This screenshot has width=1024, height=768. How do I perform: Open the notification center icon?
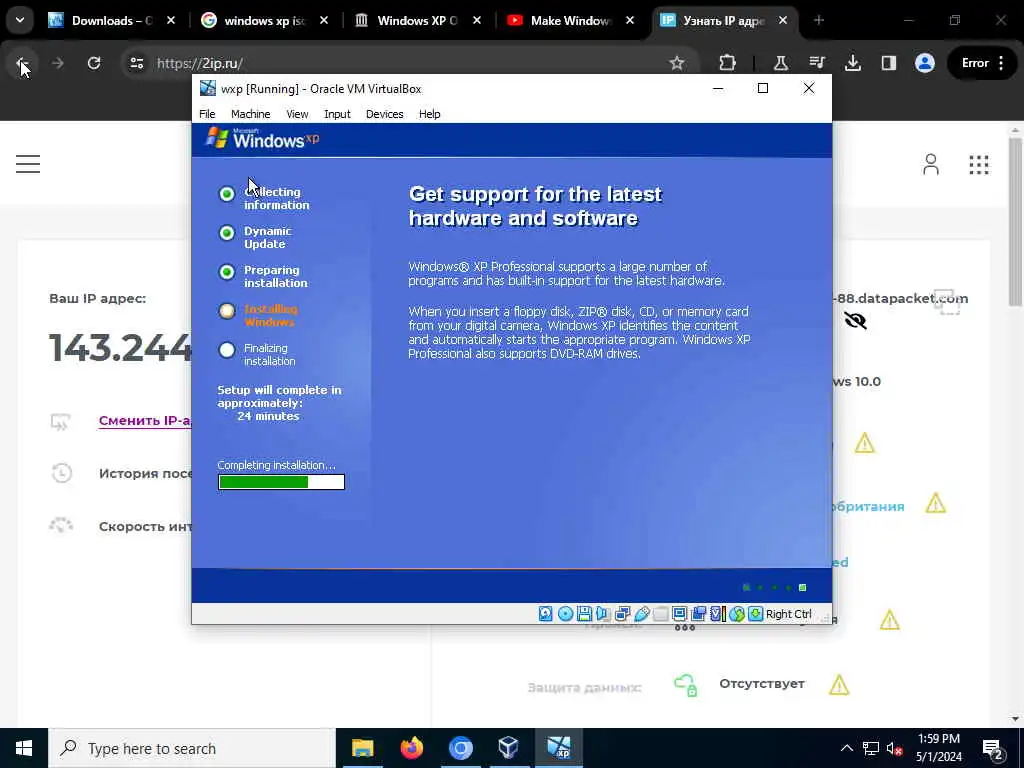pyautogui.click(x=993, y=748)
